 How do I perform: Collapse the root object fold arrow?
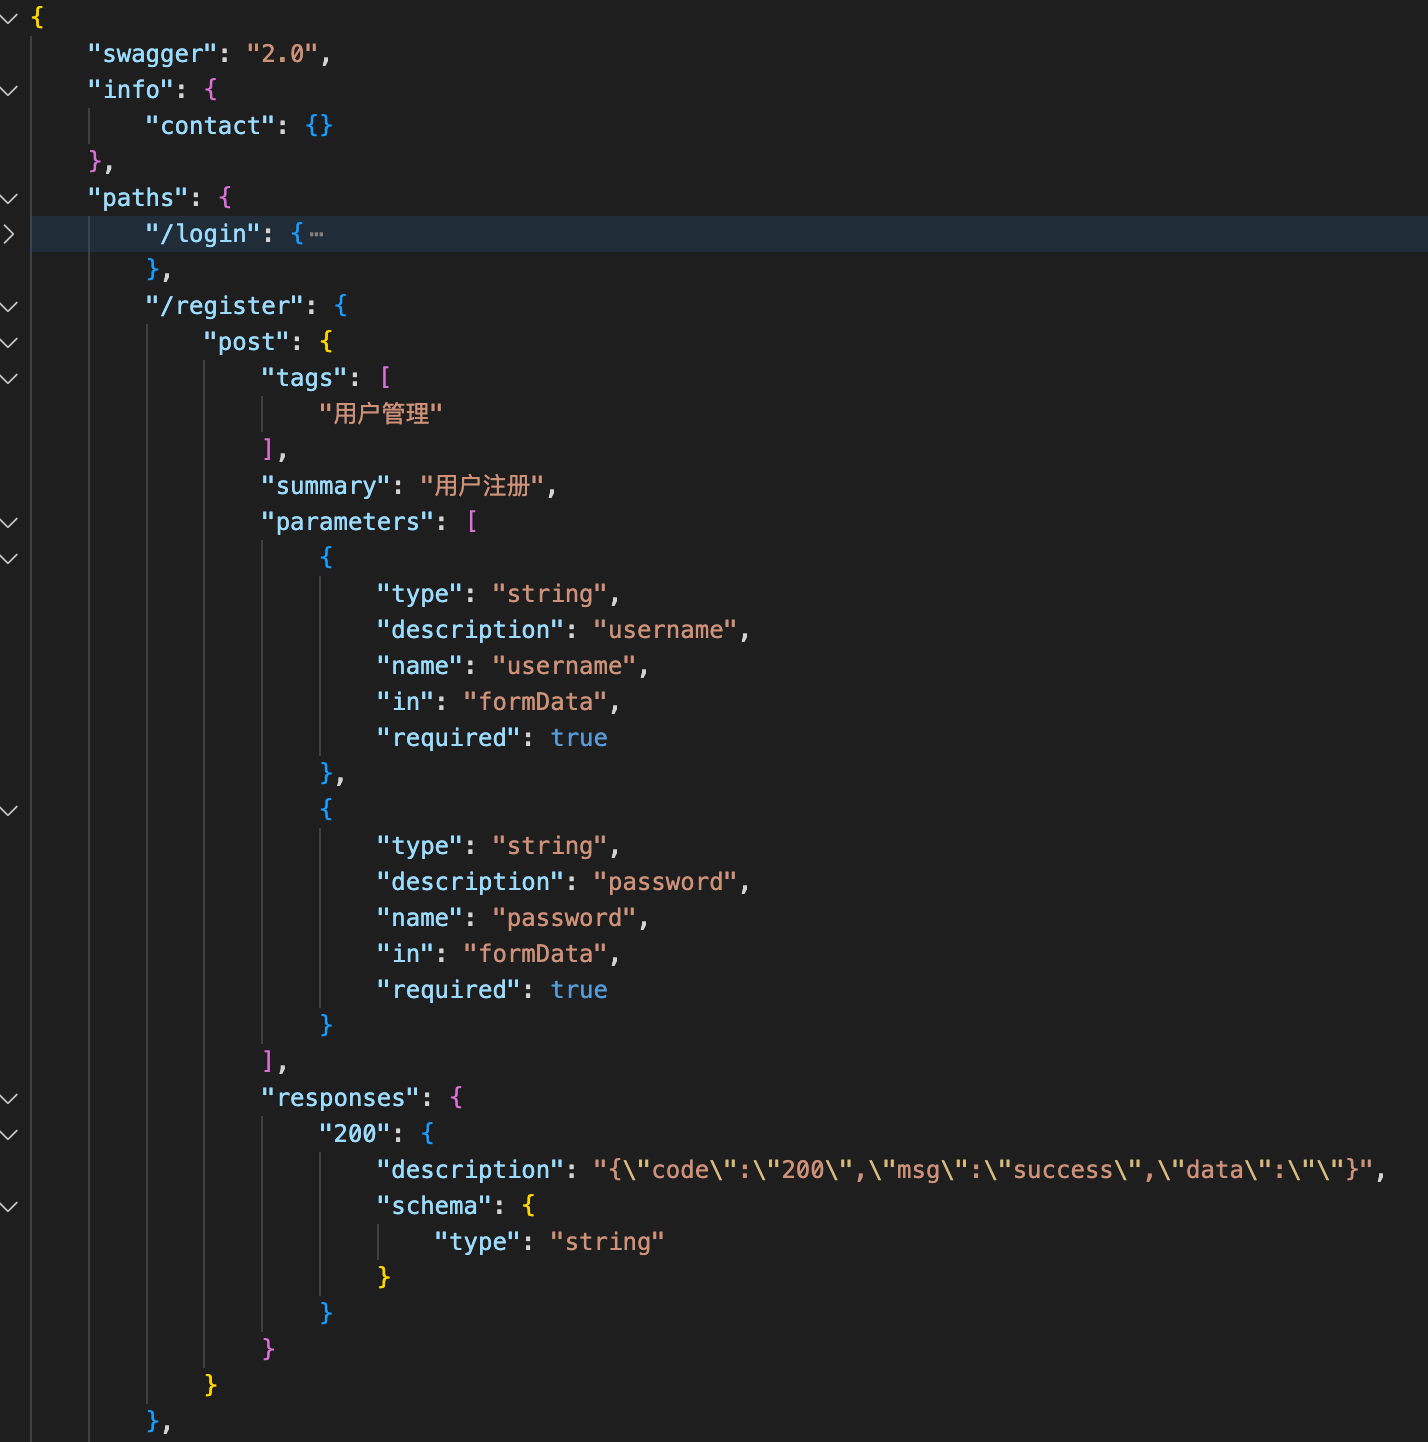coord(9,18)
